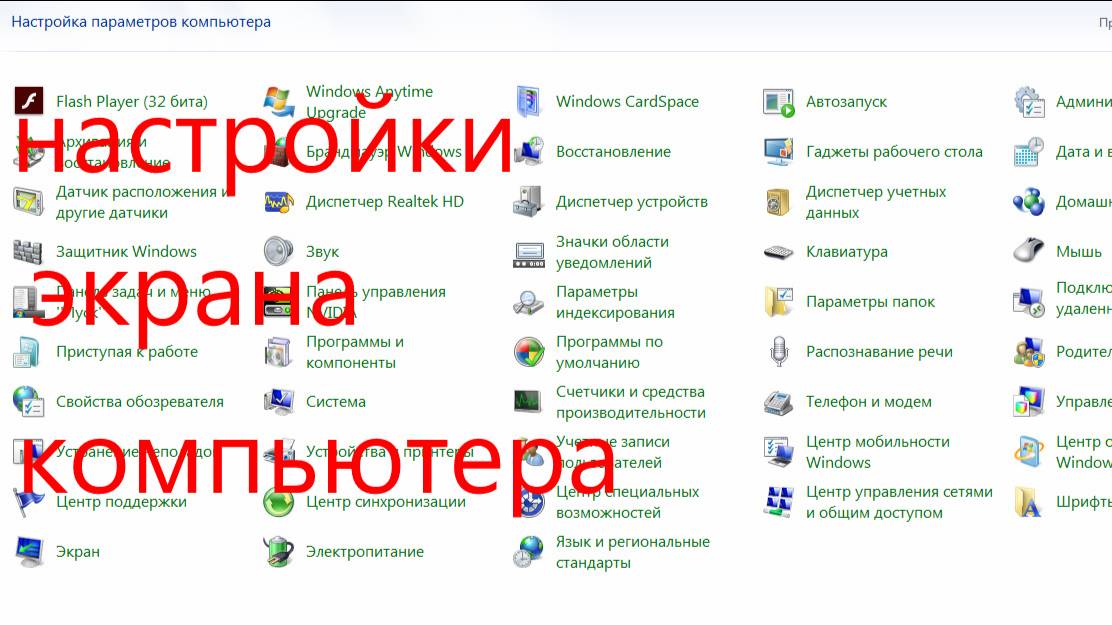This screenshot has height=625, width=1112.
Task: Open the Параметры индексирования icon
Action: pos(529,302)
